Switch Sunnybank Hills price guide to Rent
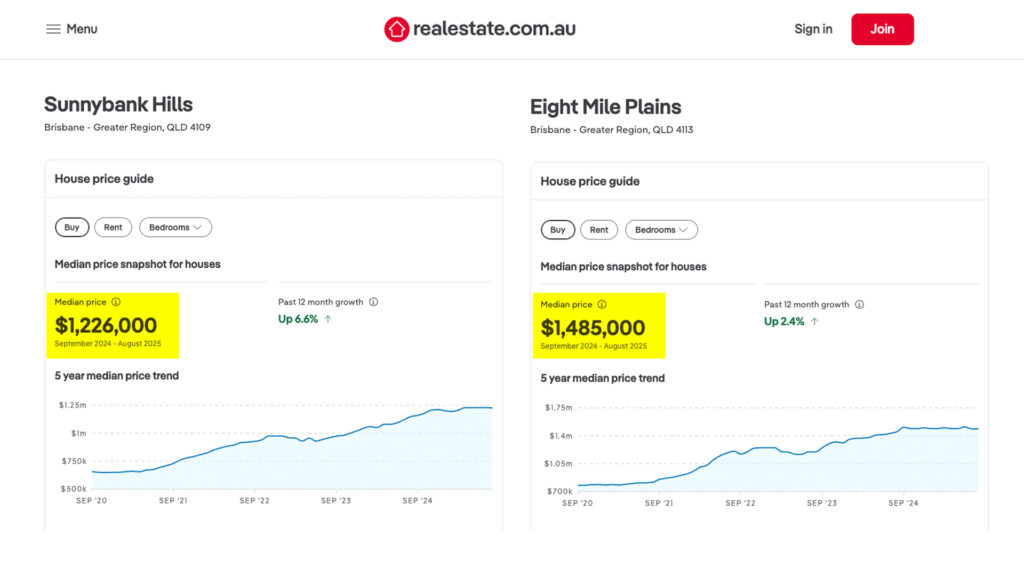Screen dimensions: 1024x576 click(113, 228)
